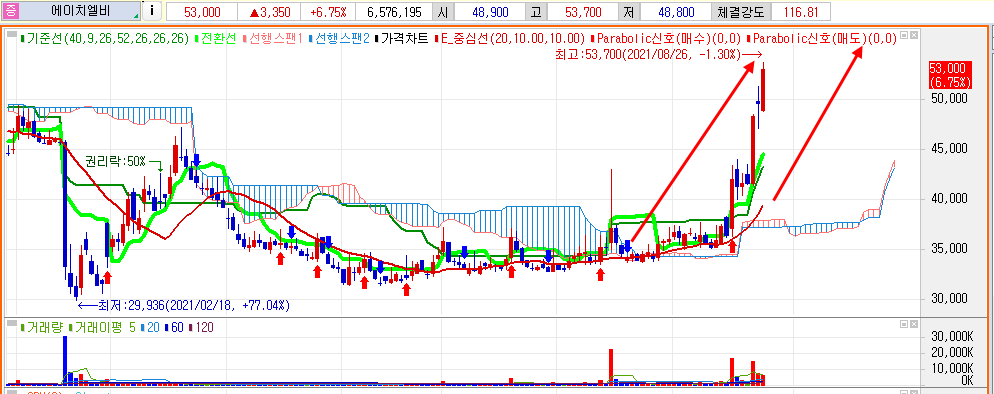Close the price chart panel
Screen dimensions: 994x394
(913, 35)
